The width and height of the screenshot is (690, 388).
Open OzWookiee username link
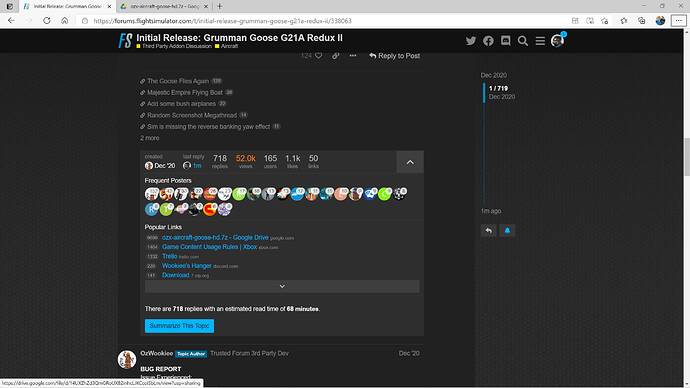tap(157, 353)
